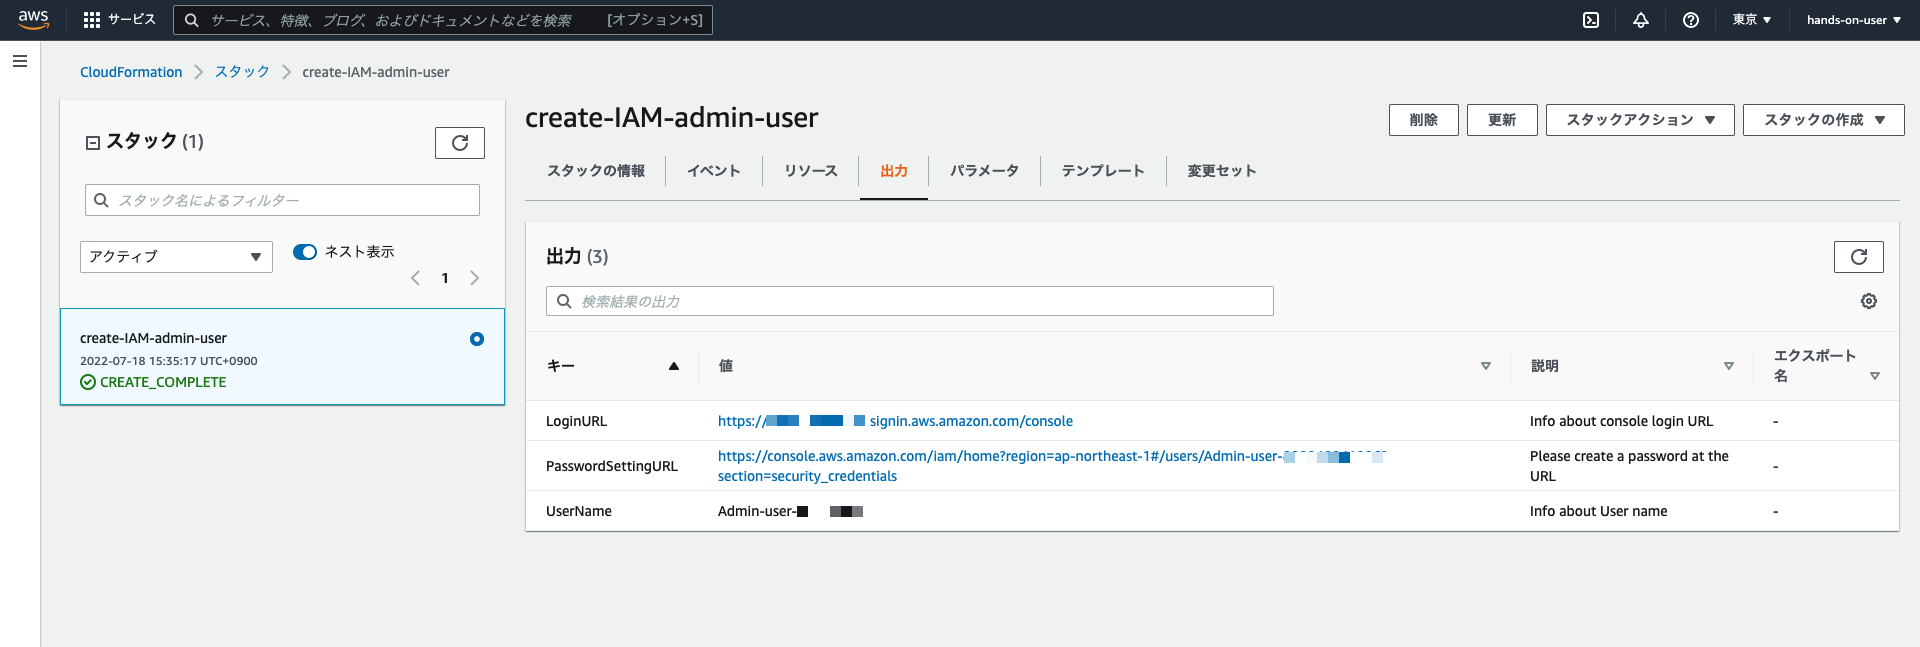Click the create-IAM-admin-user stack list entry

coord(282,357)
